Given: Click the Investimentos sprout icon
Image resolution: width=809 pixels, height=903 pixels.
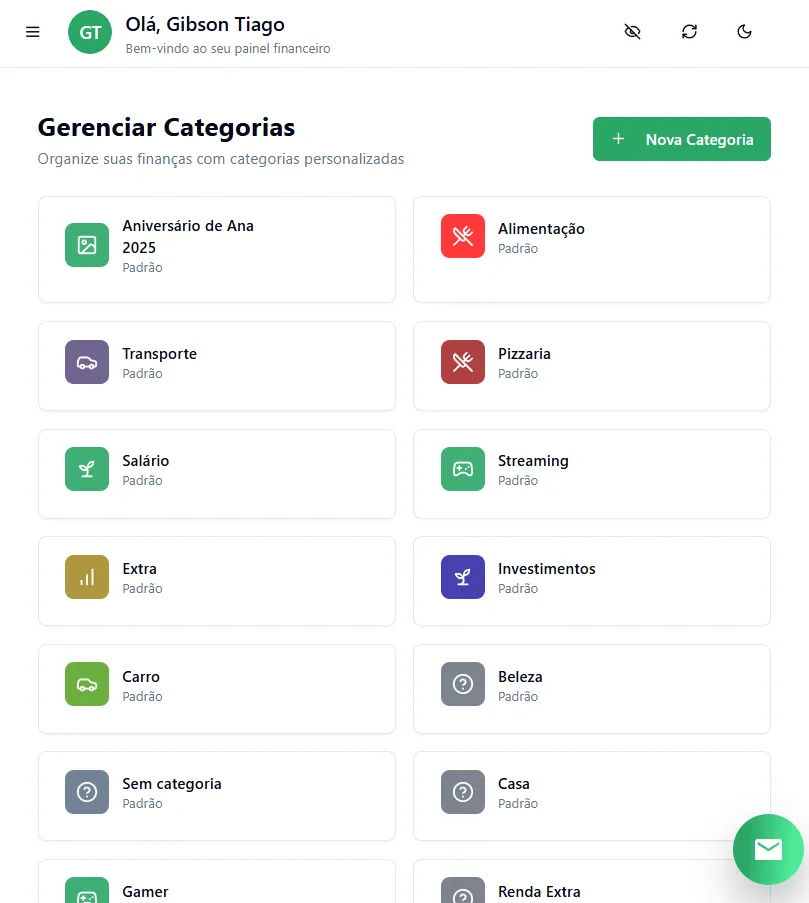Looking at the screenshot, I should pyautogui.click(x=463, y=577).
